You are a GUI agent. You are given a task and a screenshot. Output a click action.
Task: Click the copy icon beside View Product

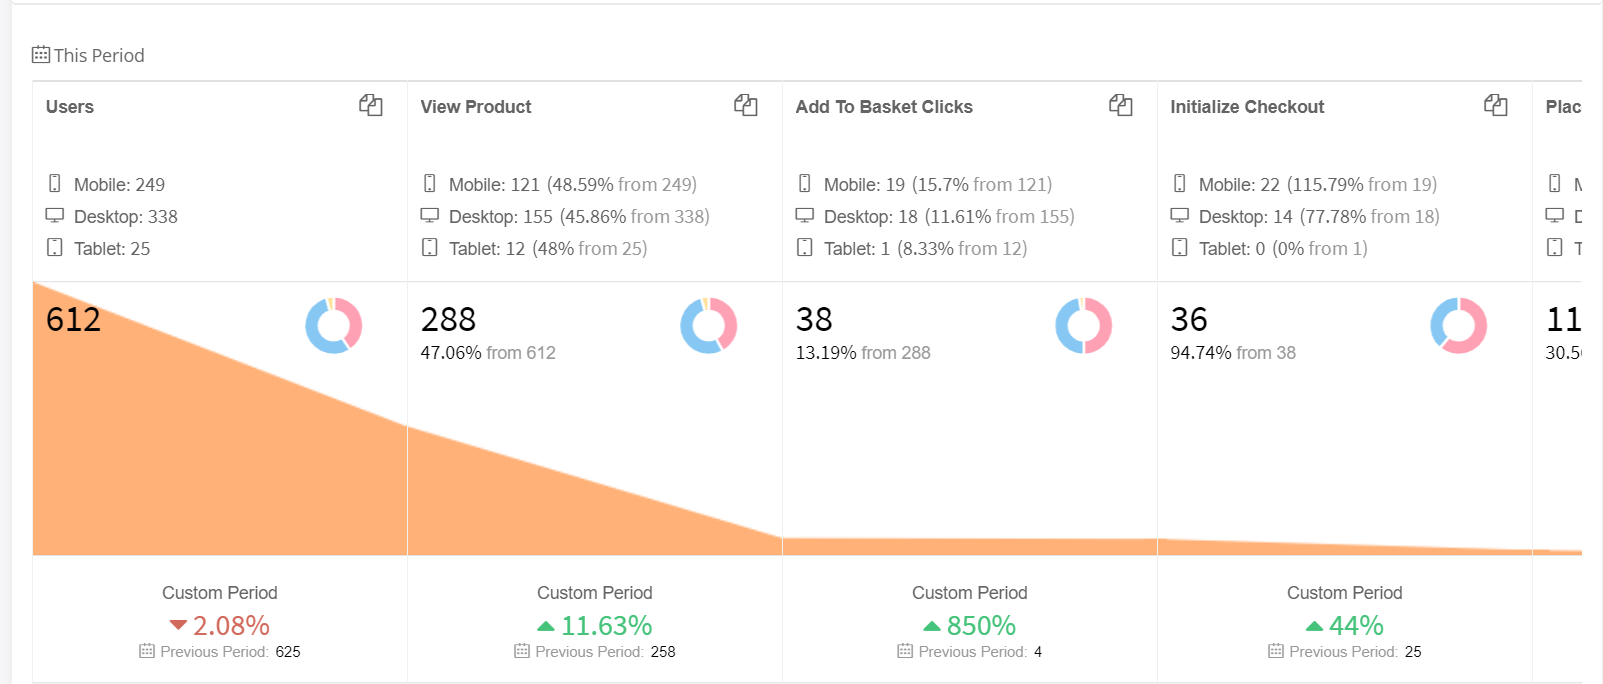[x=746, y=105]
